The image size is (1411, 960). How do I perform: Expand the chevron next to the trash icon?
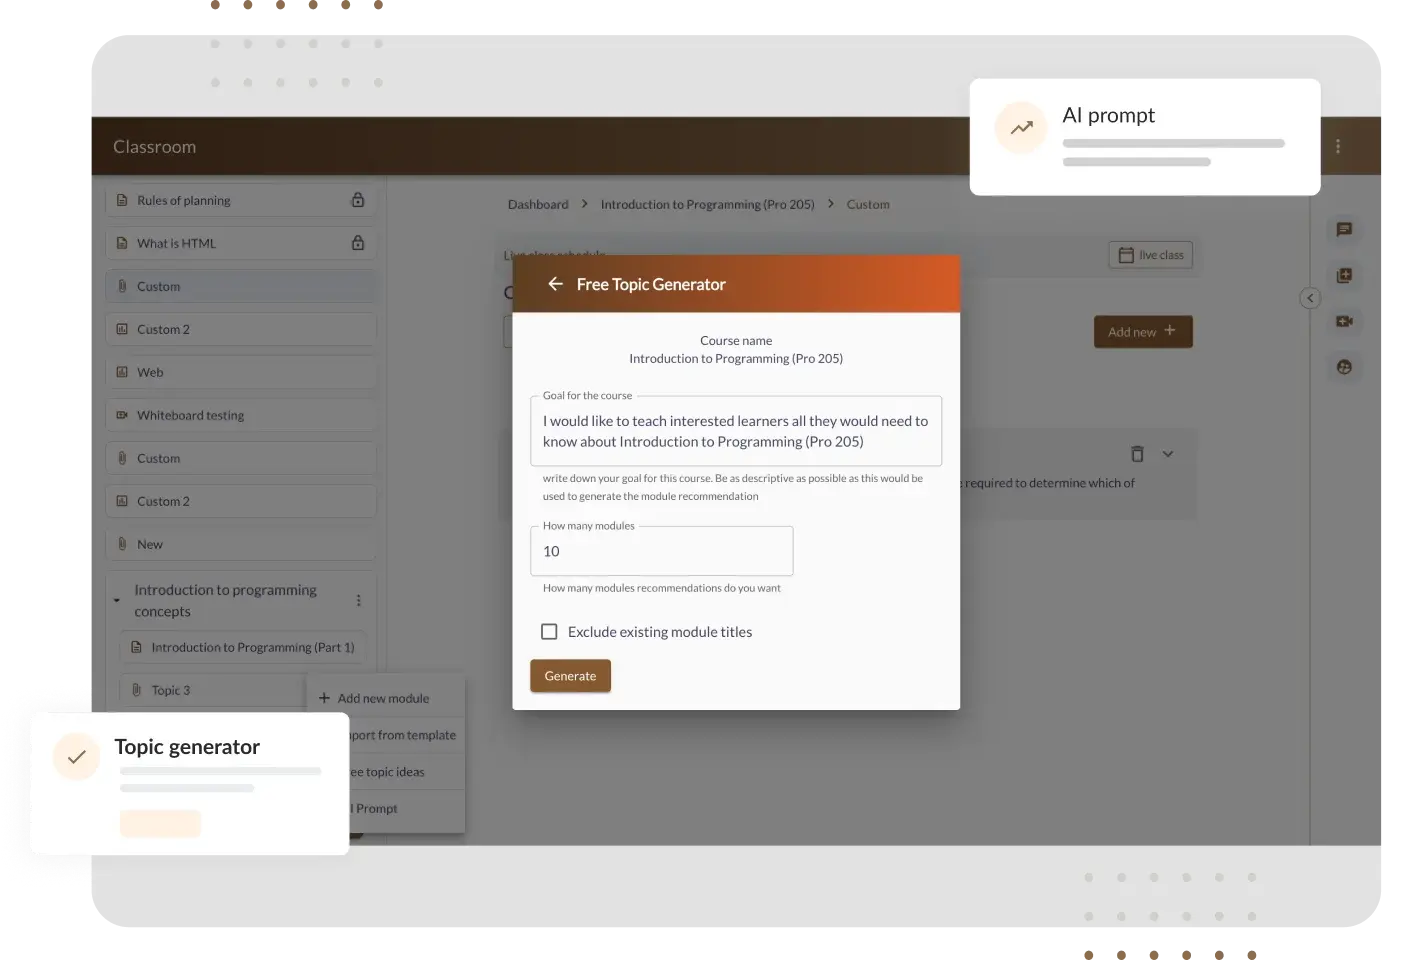1167,454
